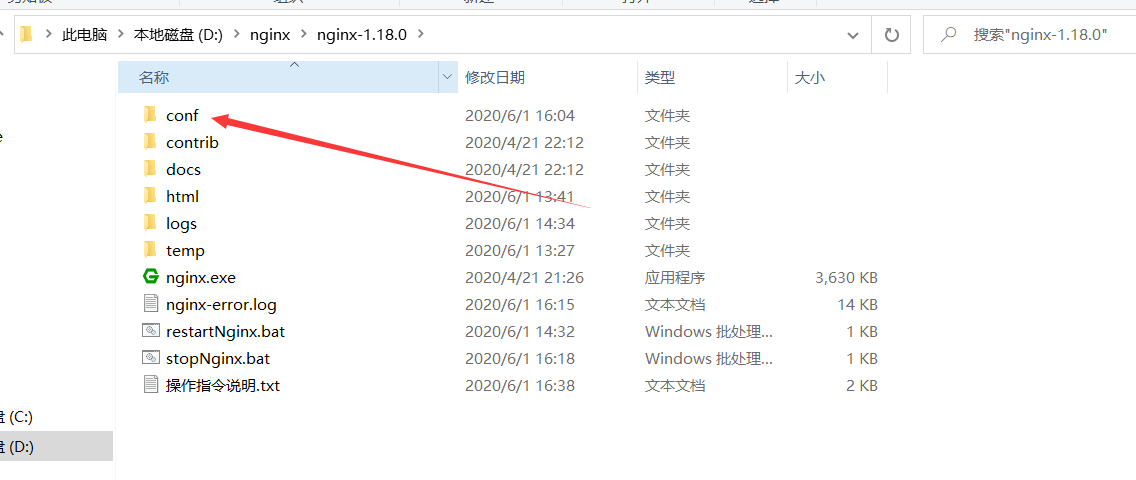Click the temp folder name

tap(185, 250)
